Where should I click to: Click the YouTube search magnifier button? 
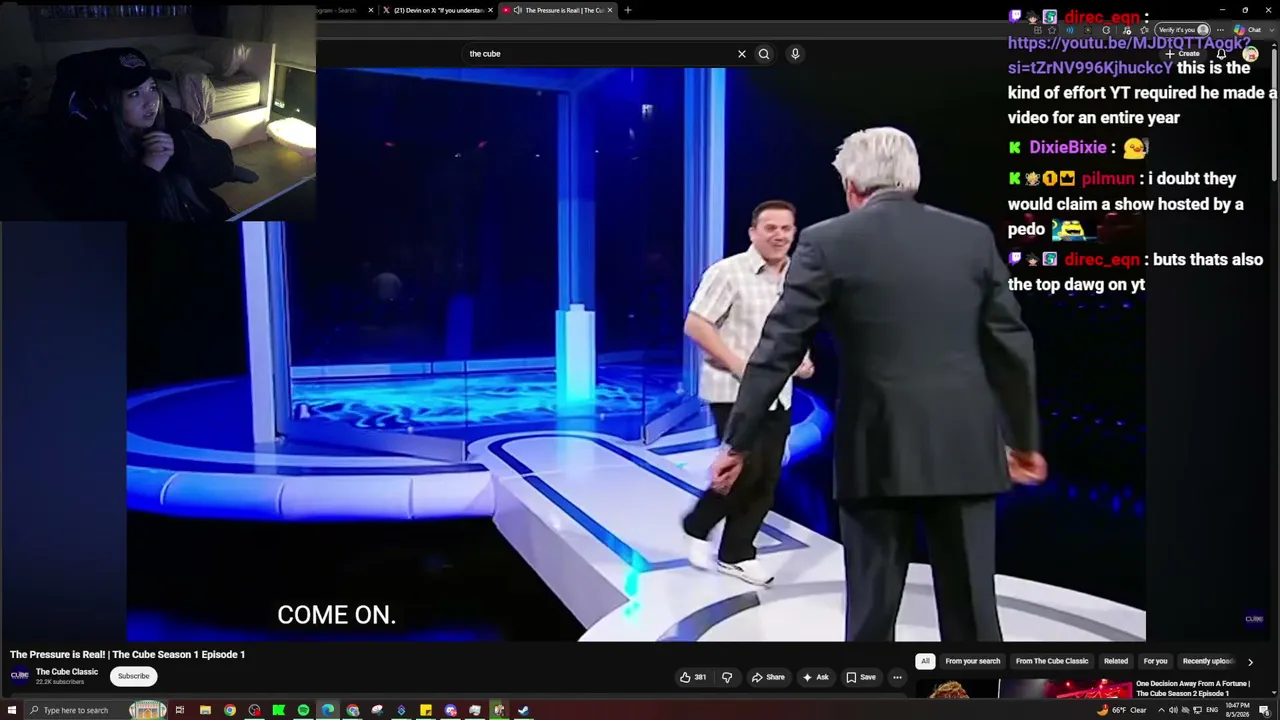[x=764, y=54]
